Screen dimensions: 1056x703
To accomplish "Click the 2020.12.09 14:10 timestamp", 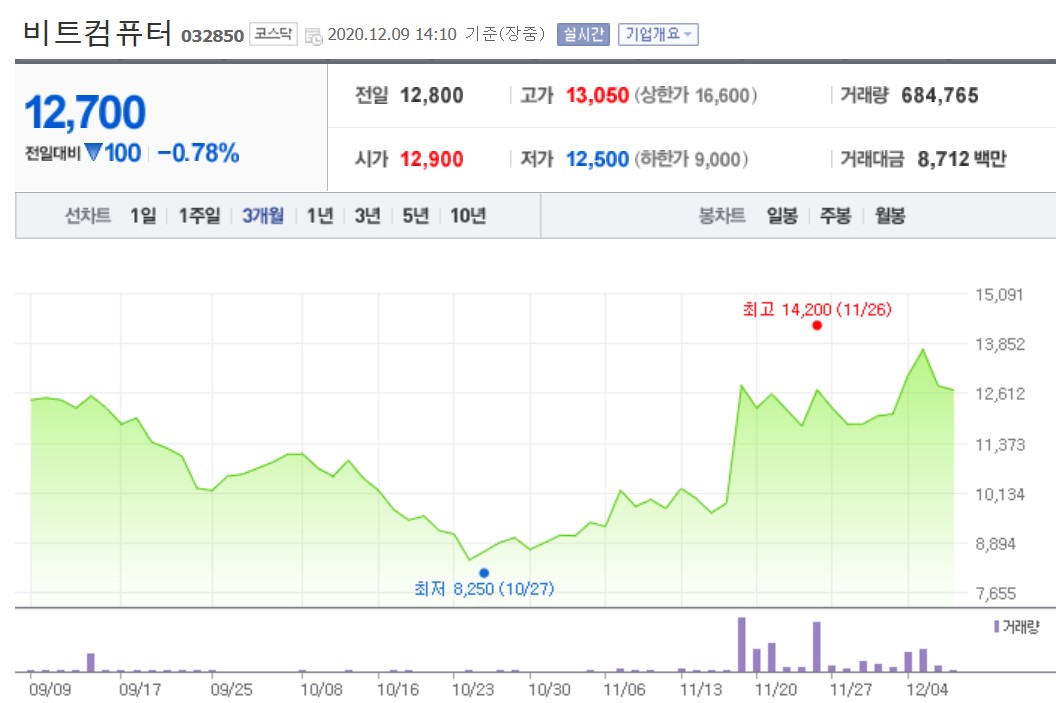I will point(392,34).
